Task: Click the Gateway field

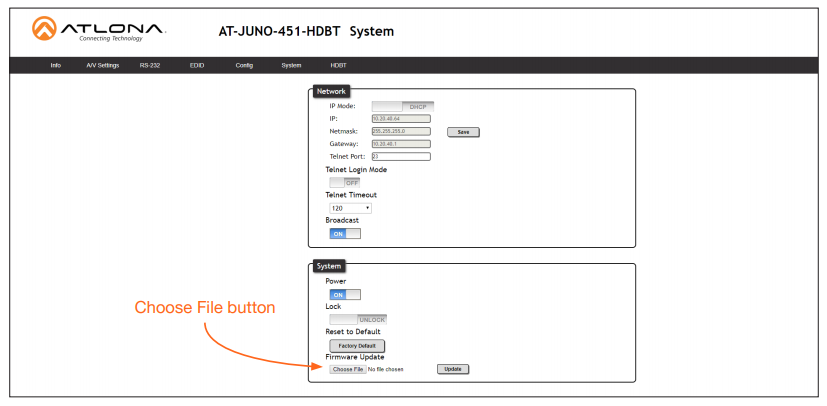Action: [x=401, y=144]
